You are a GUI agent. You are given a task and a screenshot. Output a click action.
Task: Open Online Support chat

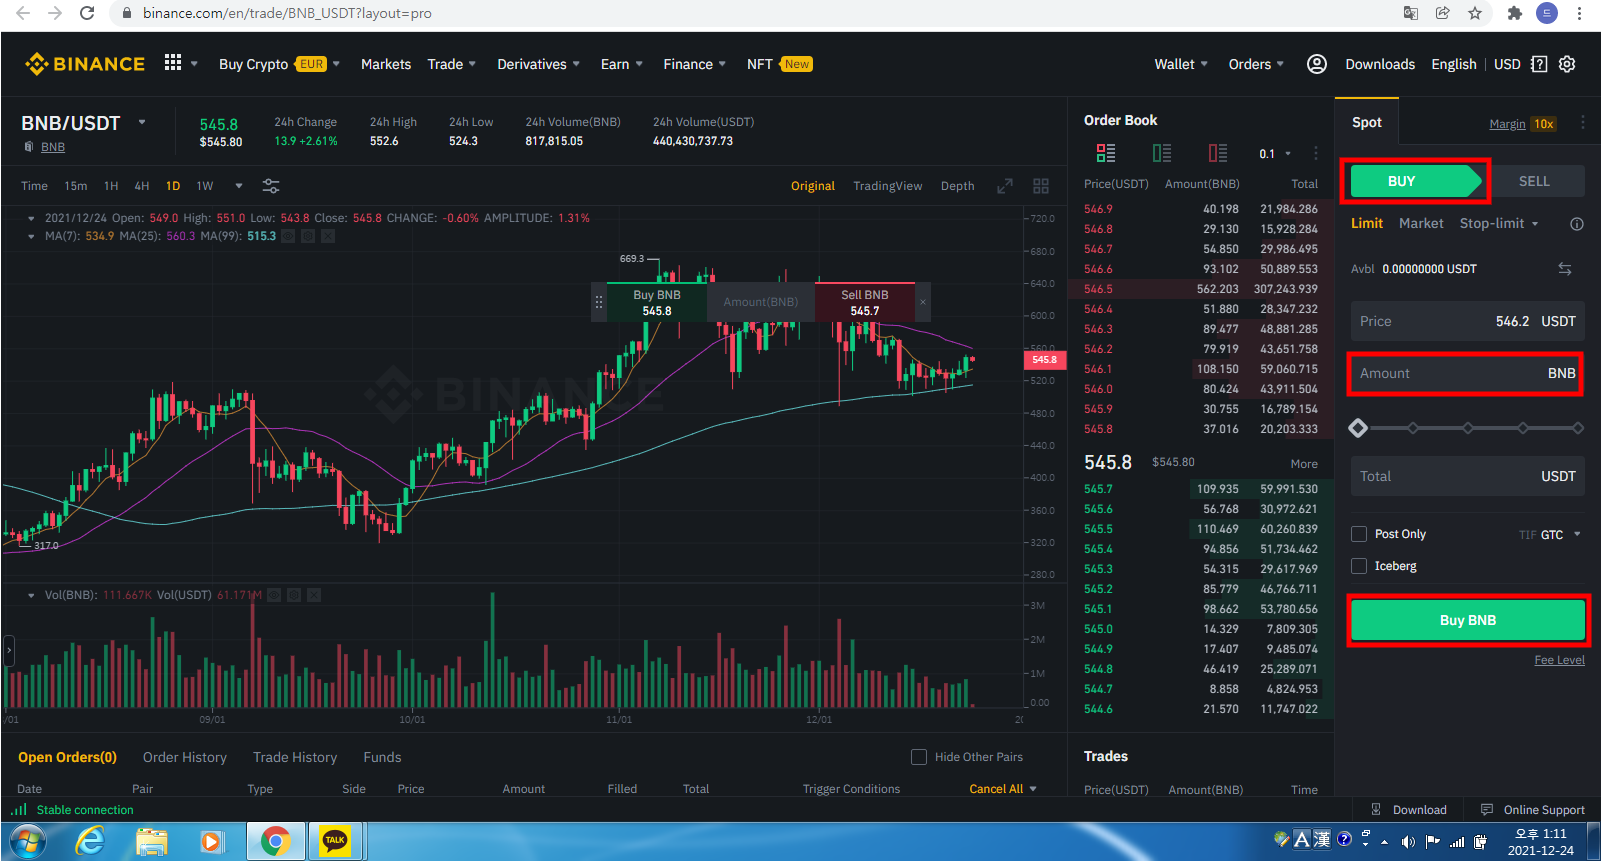point(1533,810)
